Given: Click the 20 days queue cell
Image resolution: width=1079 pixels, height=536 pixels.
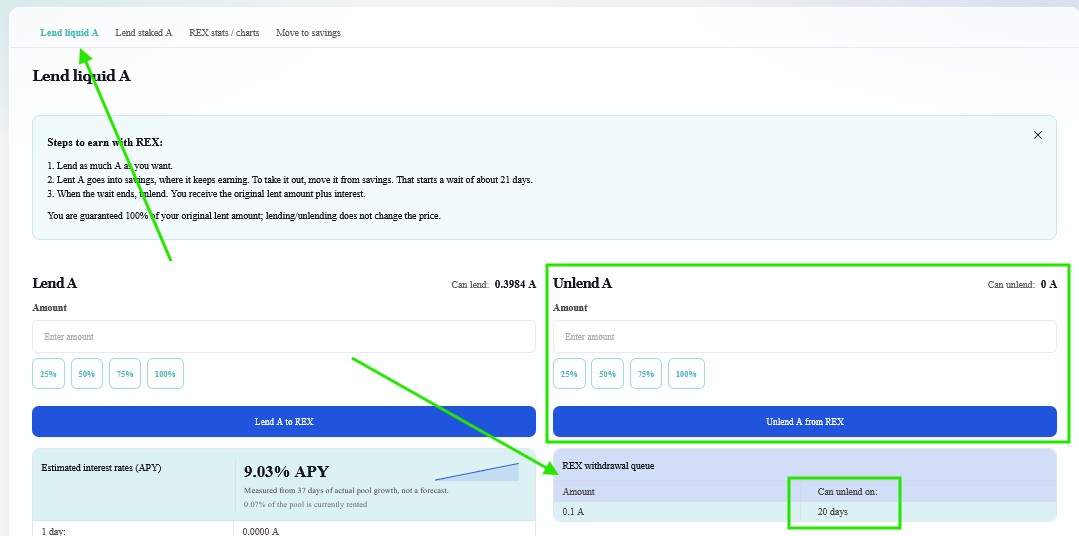Looking at the screenshot, I should point(833,512).
